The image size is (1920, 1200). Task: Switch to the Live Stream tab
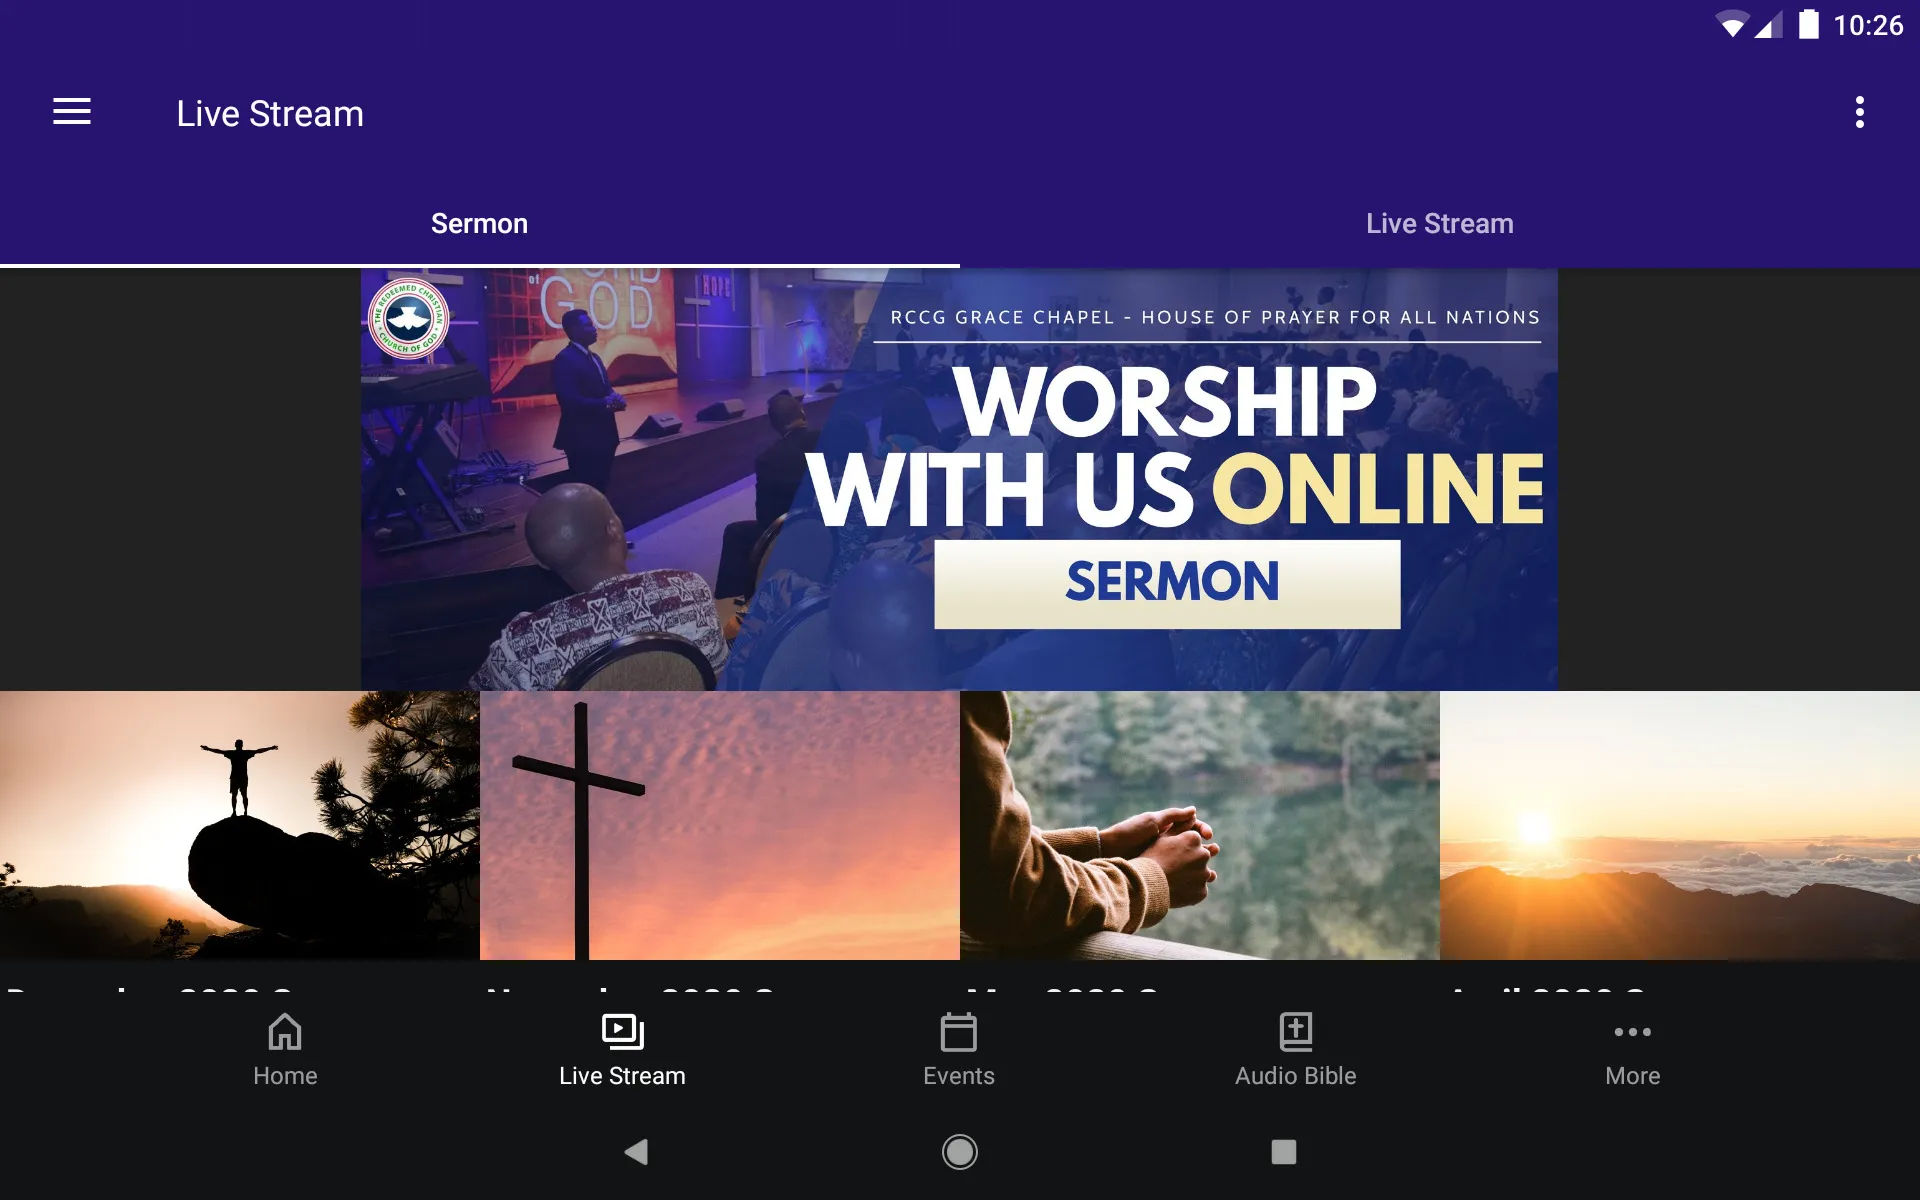1439,223
